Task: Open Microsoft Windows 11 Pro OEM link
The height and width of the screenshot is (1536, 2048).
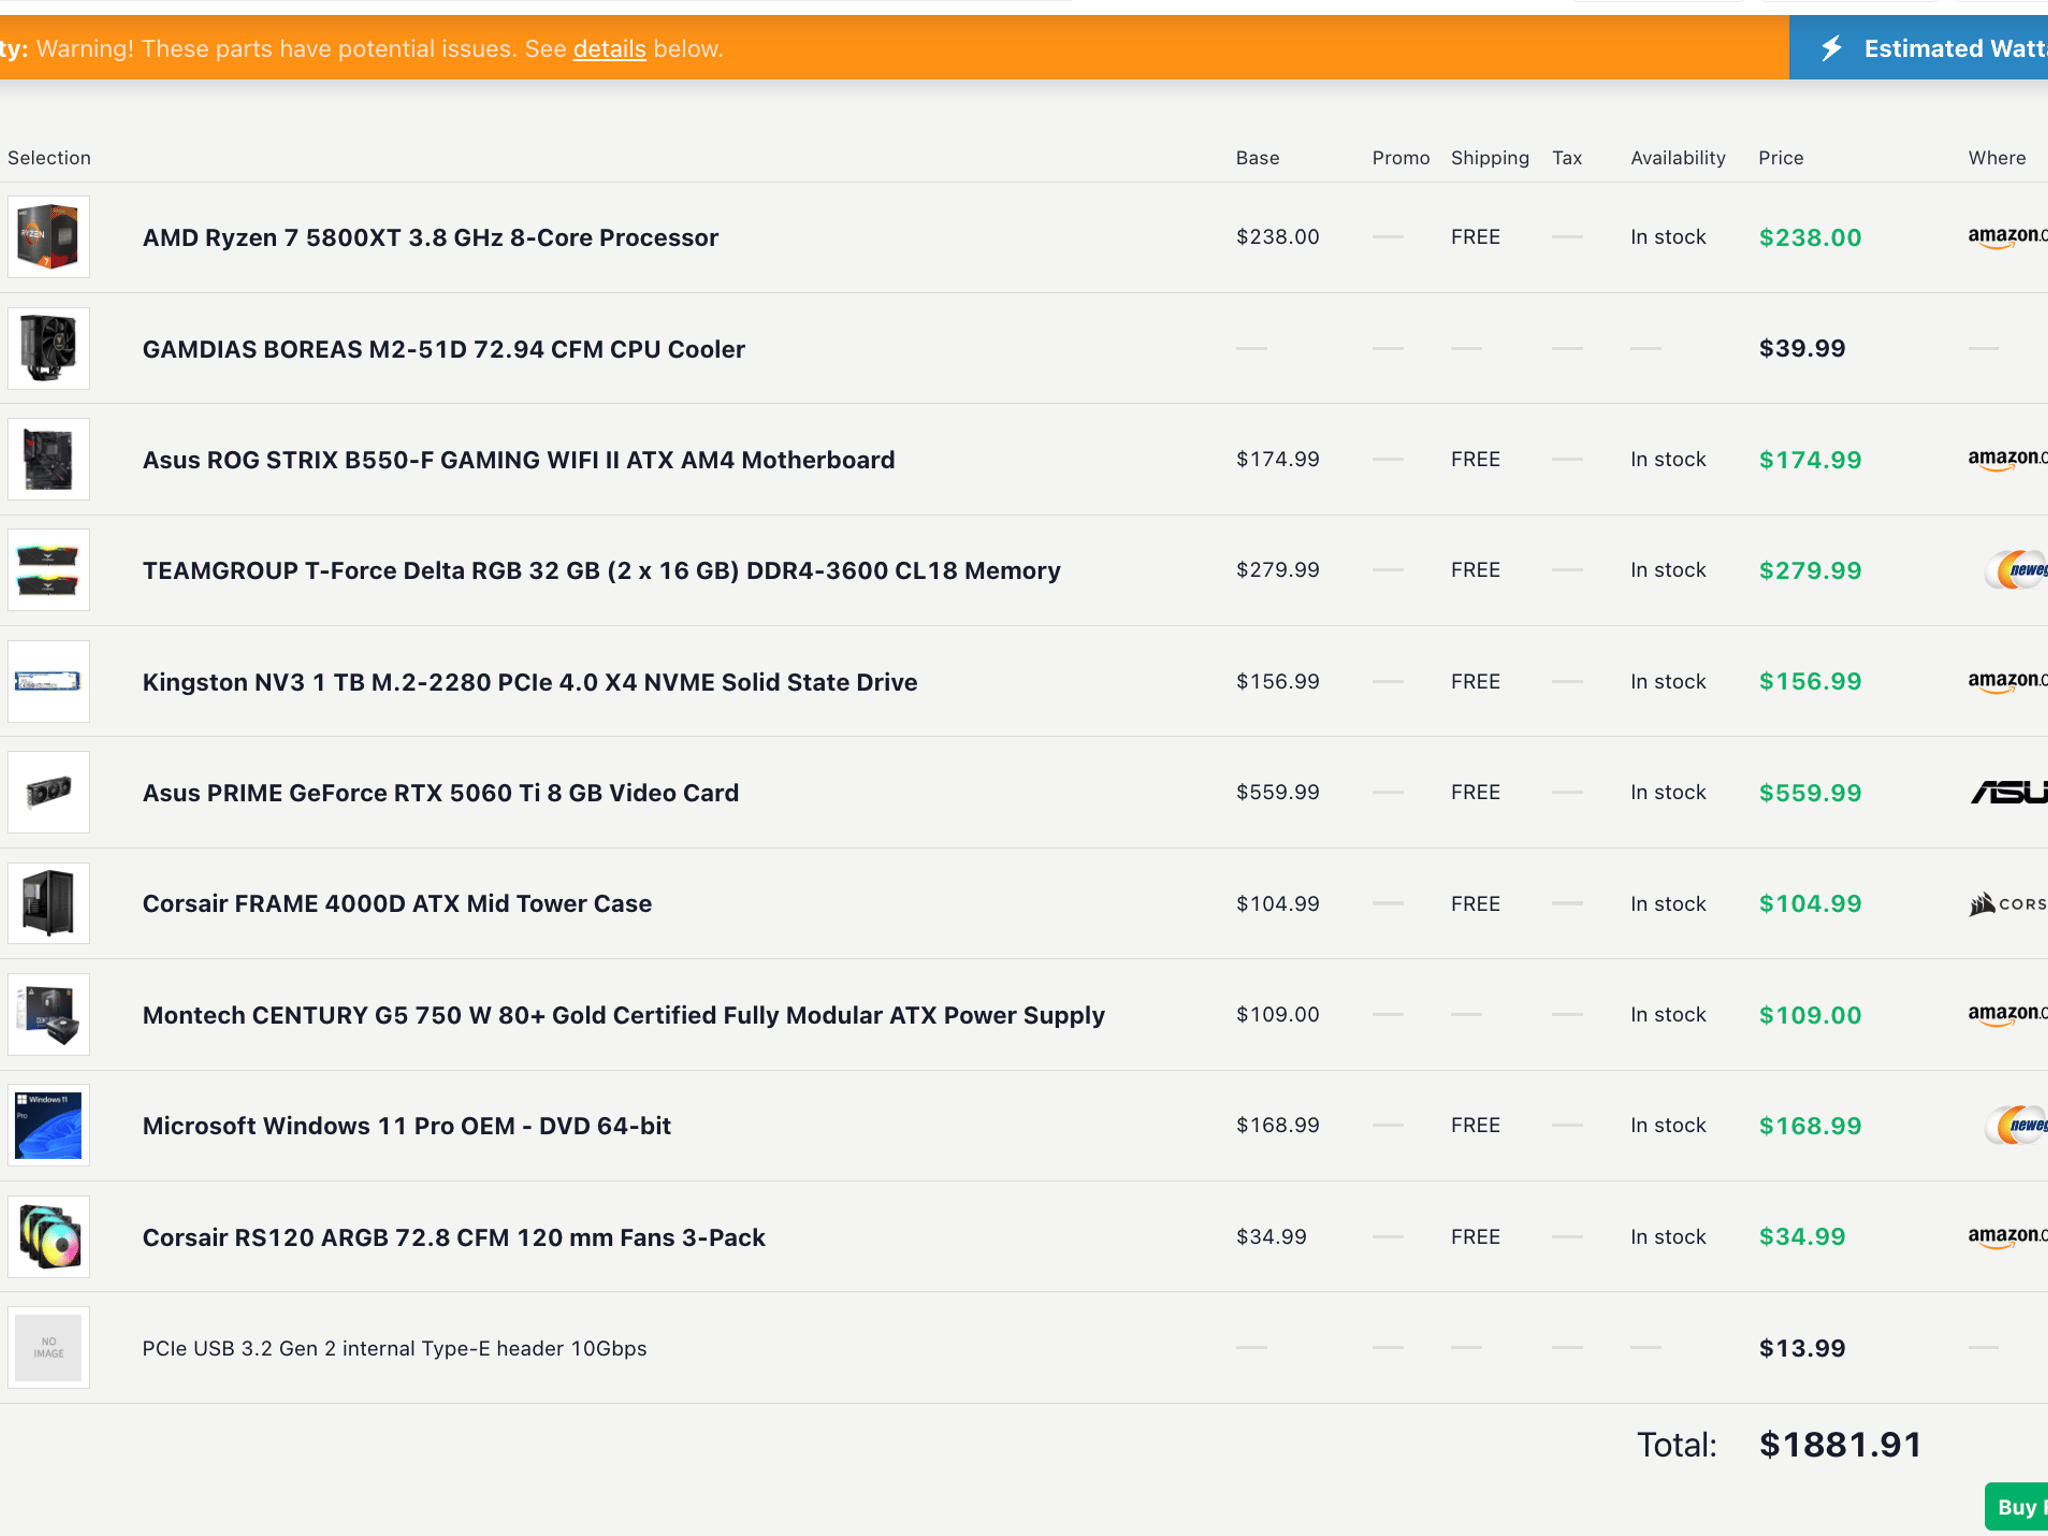Action: click(406, 1126)
